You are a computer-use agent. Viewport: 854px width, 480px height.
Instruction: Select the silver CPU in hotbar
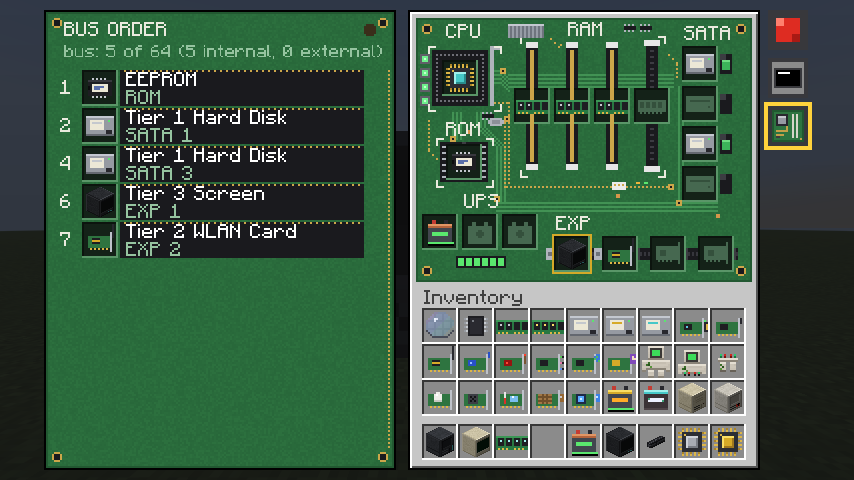coord(692,441)
